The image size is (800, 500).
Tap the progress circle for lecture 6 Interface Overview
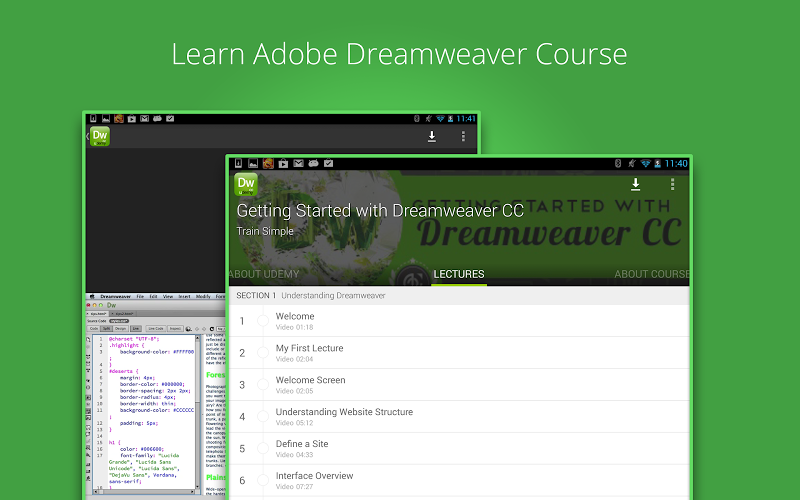coord(263,480)
